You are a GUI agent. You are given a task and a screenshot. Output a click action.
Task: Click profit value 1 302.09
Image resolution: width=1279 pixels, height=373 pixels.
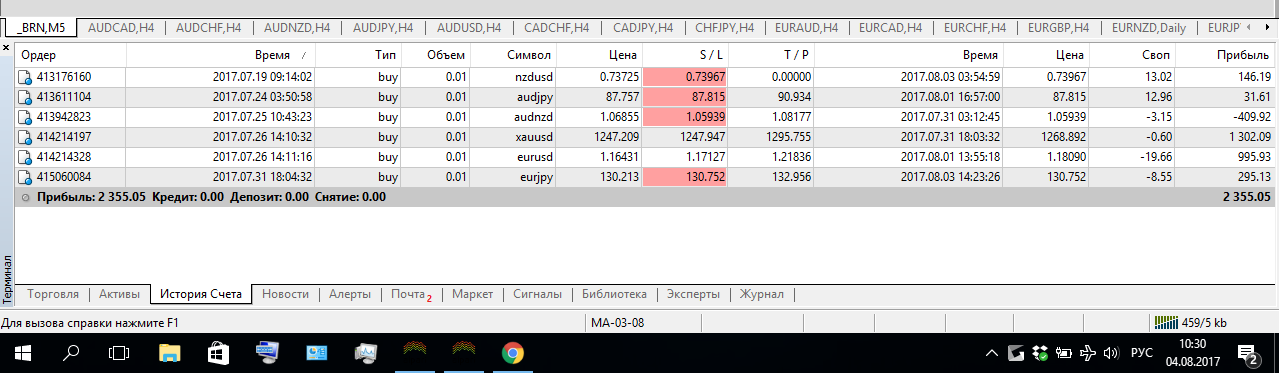point(1247,137)
